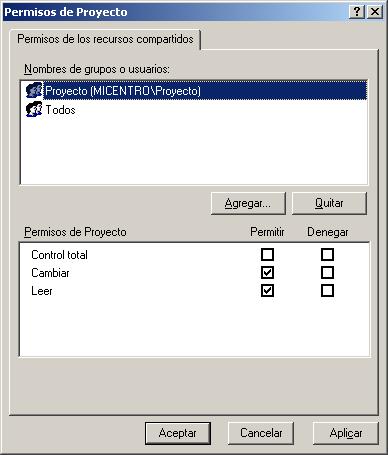The width and height of the screenshot is (388, 455).
Task: Check Denegar for Leer permission
Action: point(327,291)
